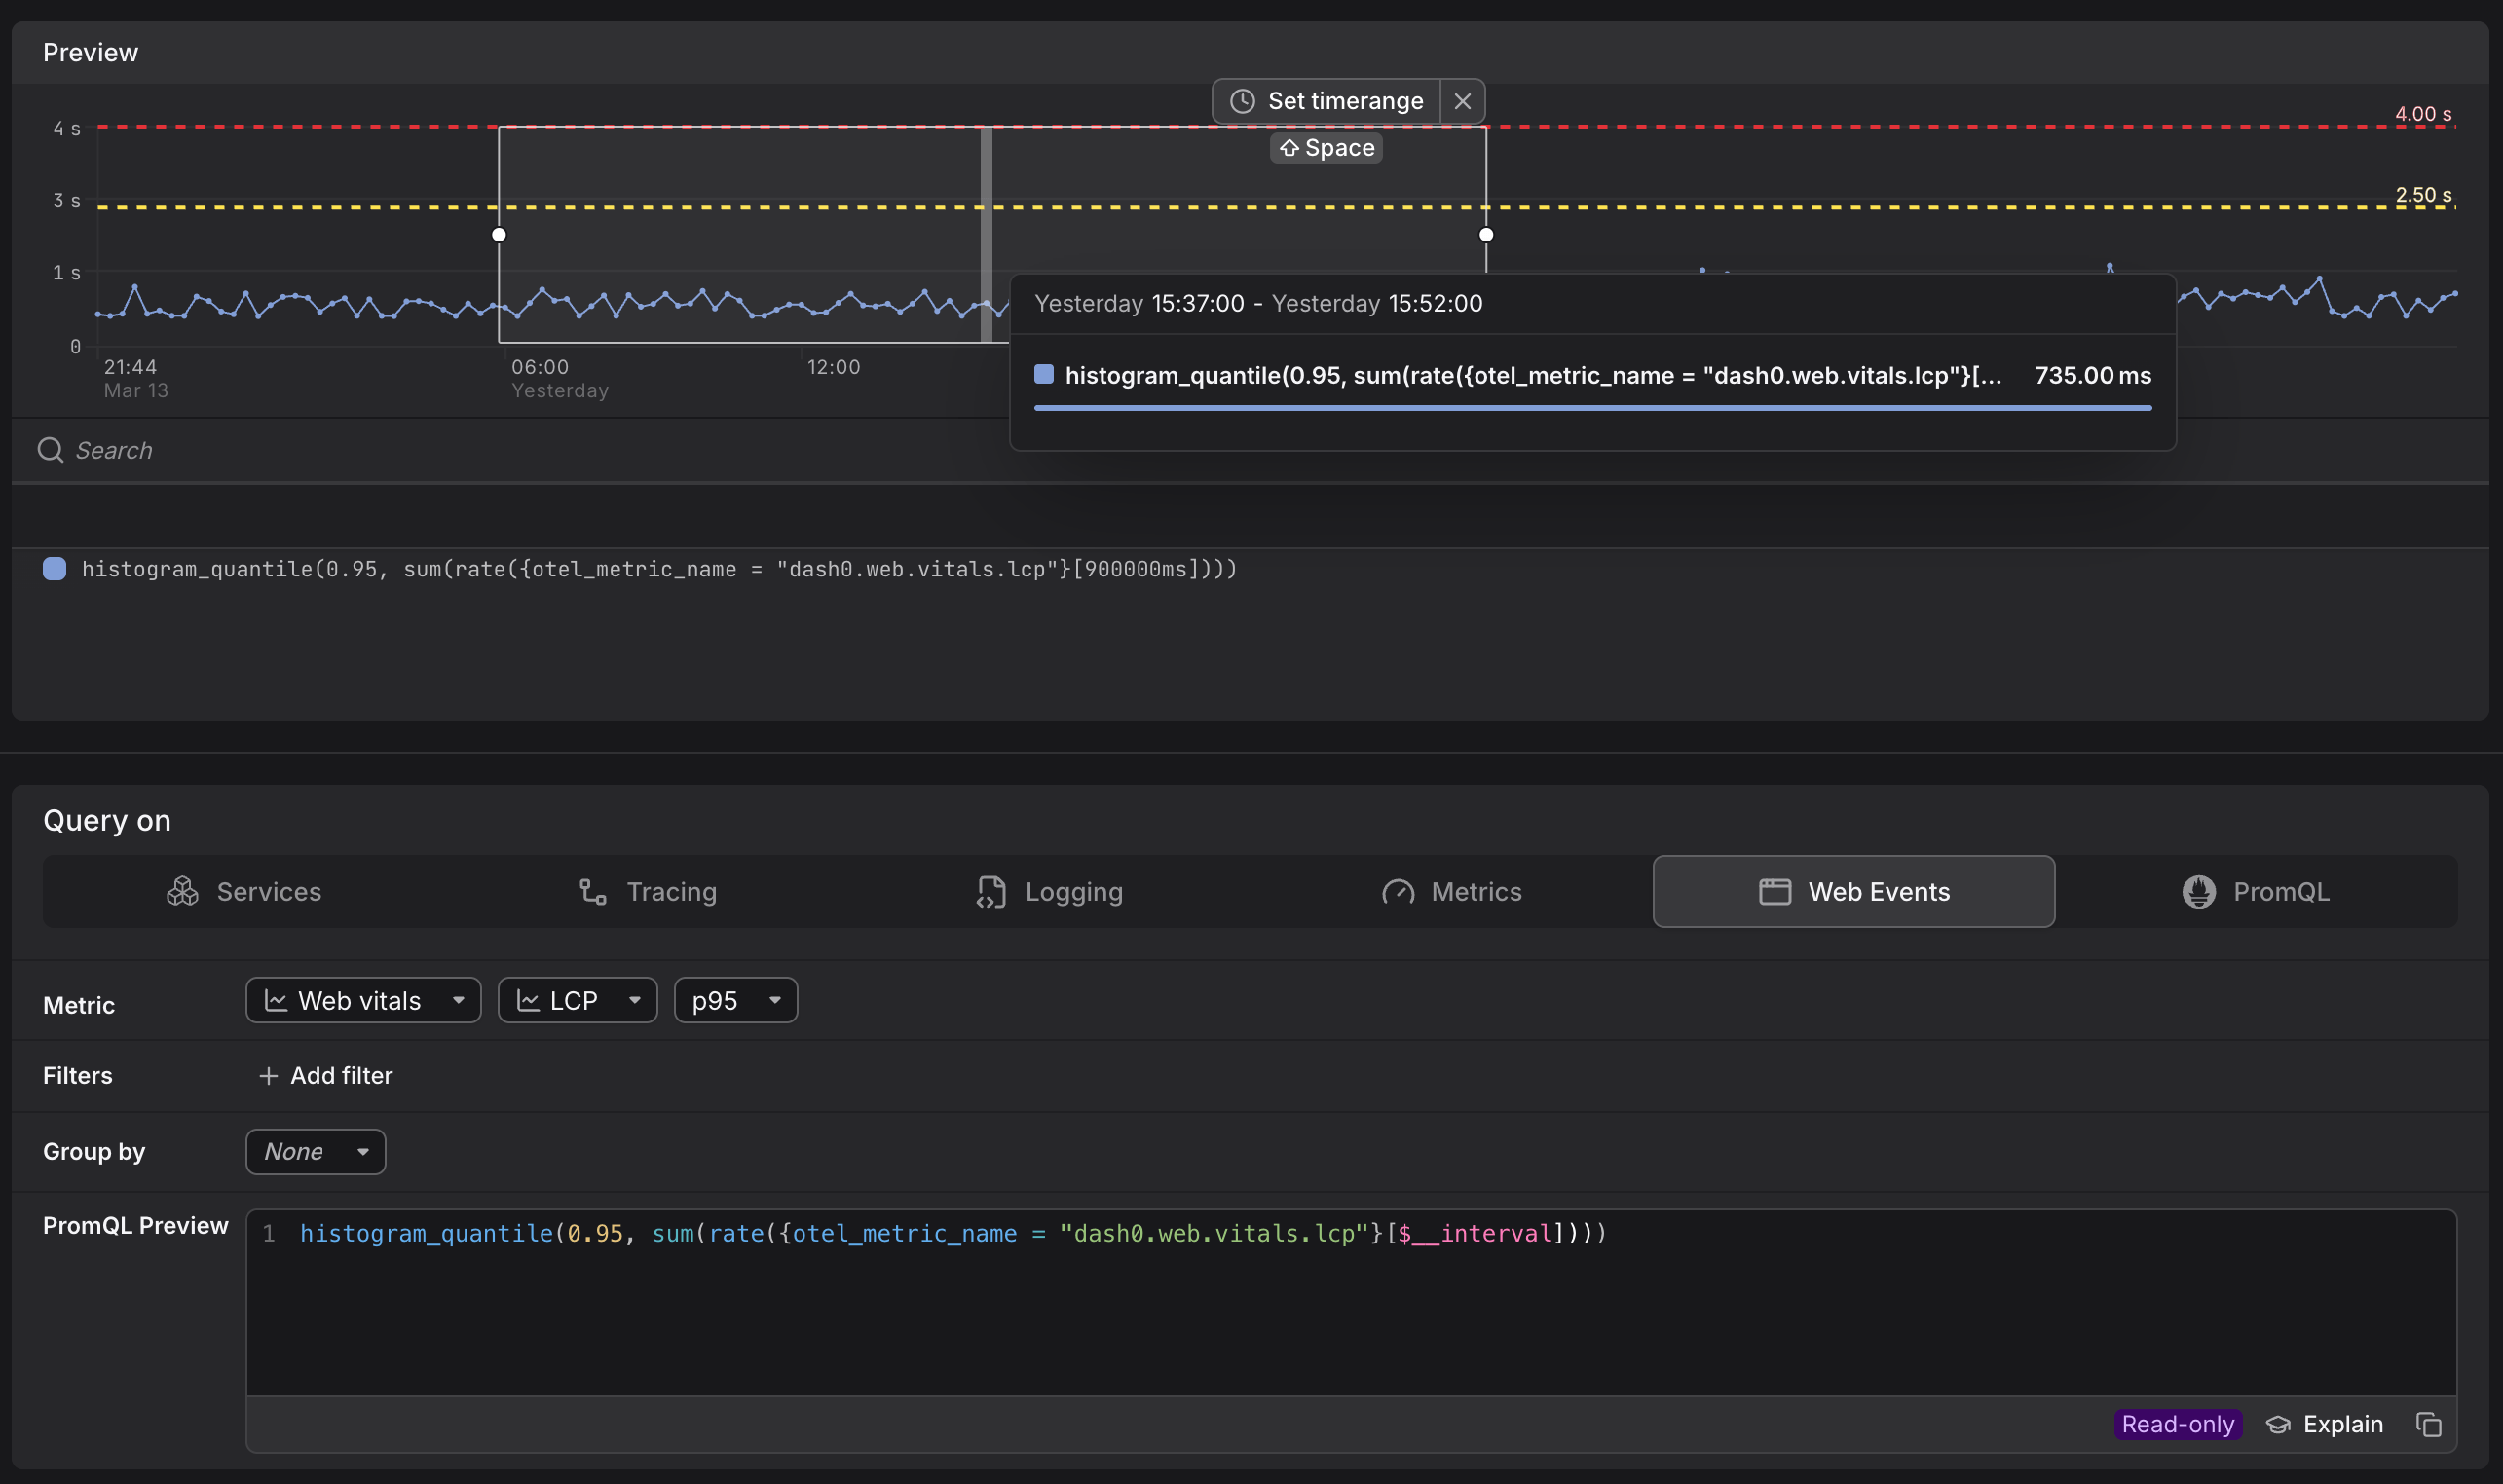
Task: Expand the LCP metric selector
Action: (577, 999)
